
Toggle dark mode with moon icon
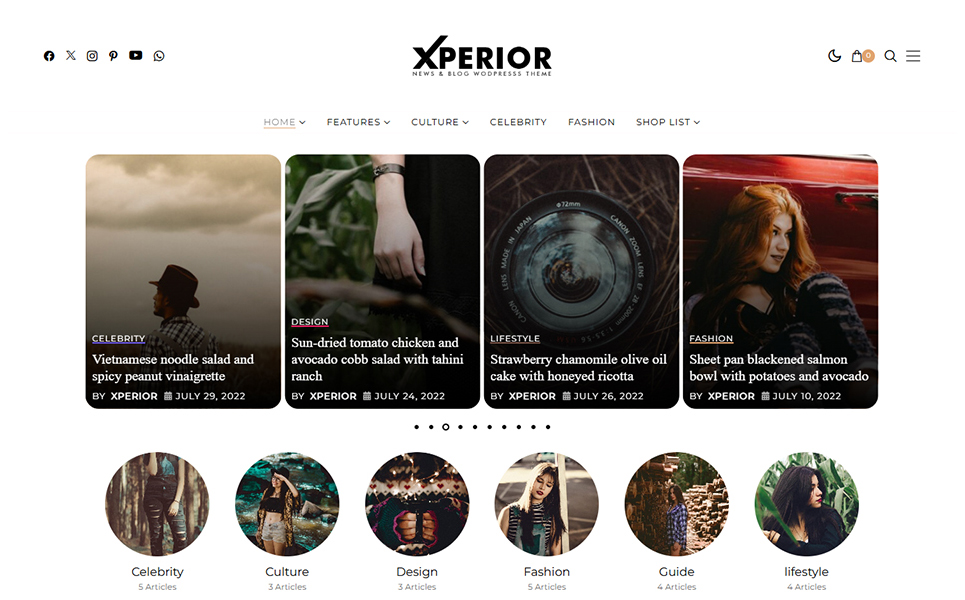tap(834, 56)
